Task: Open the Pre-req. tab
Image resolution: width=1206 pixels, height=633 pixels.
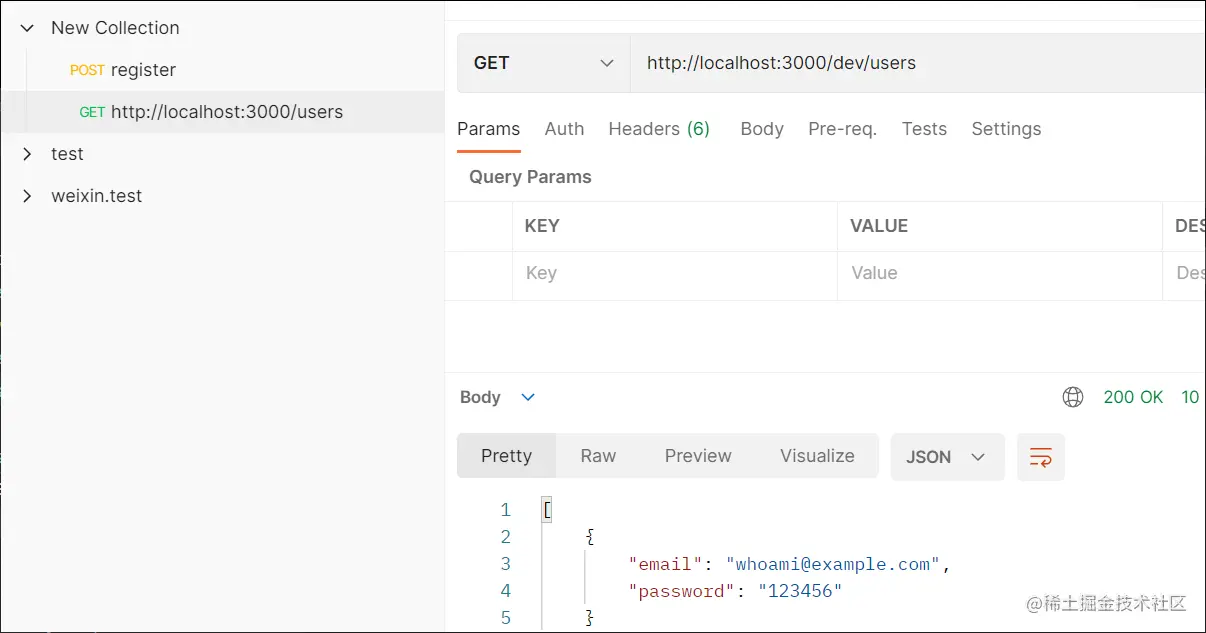Action: 842,129
